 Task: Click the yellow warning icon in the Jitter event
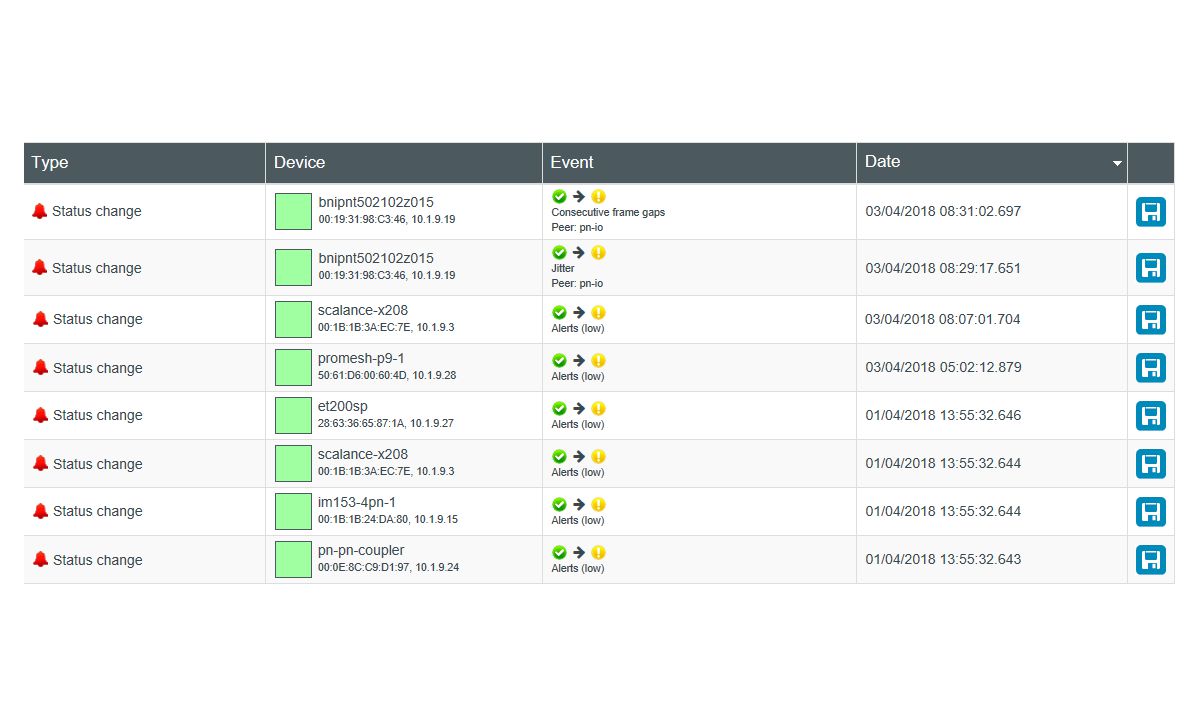pos(598,252)
